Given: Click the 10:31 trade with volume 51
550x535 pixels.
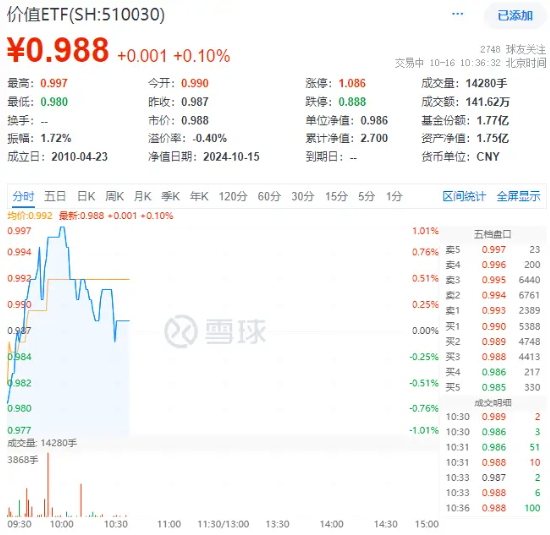Looking at the screenshot, I should [492, 447].
